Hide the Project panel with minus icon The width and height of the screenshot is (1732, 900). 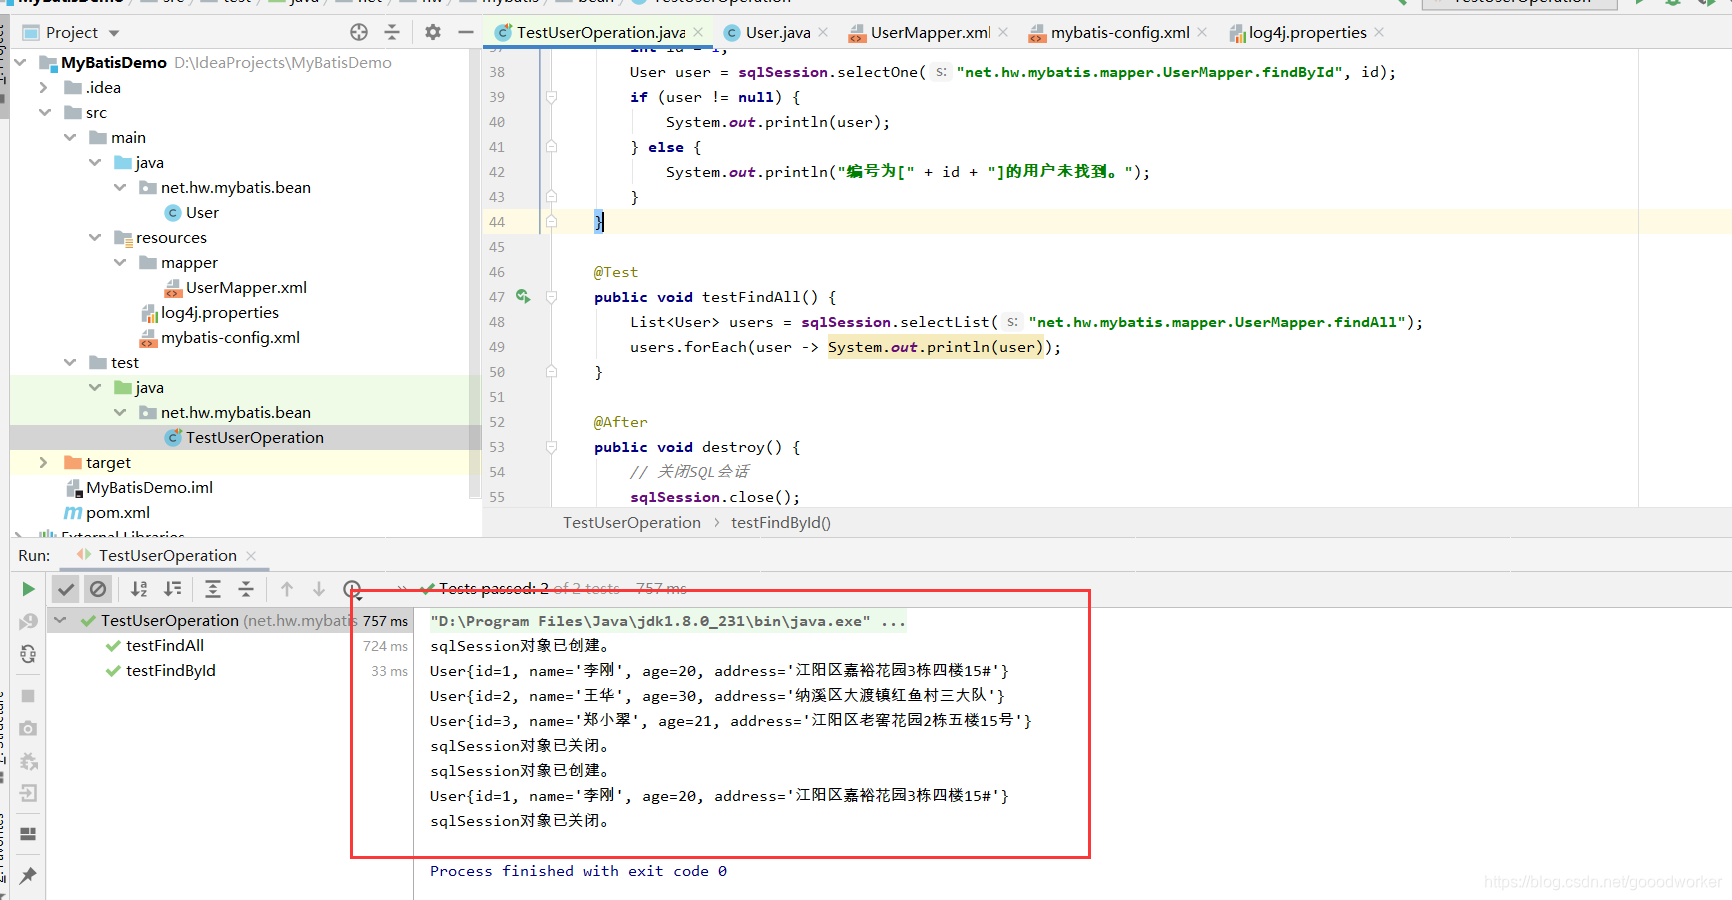(x=466, y=32)
